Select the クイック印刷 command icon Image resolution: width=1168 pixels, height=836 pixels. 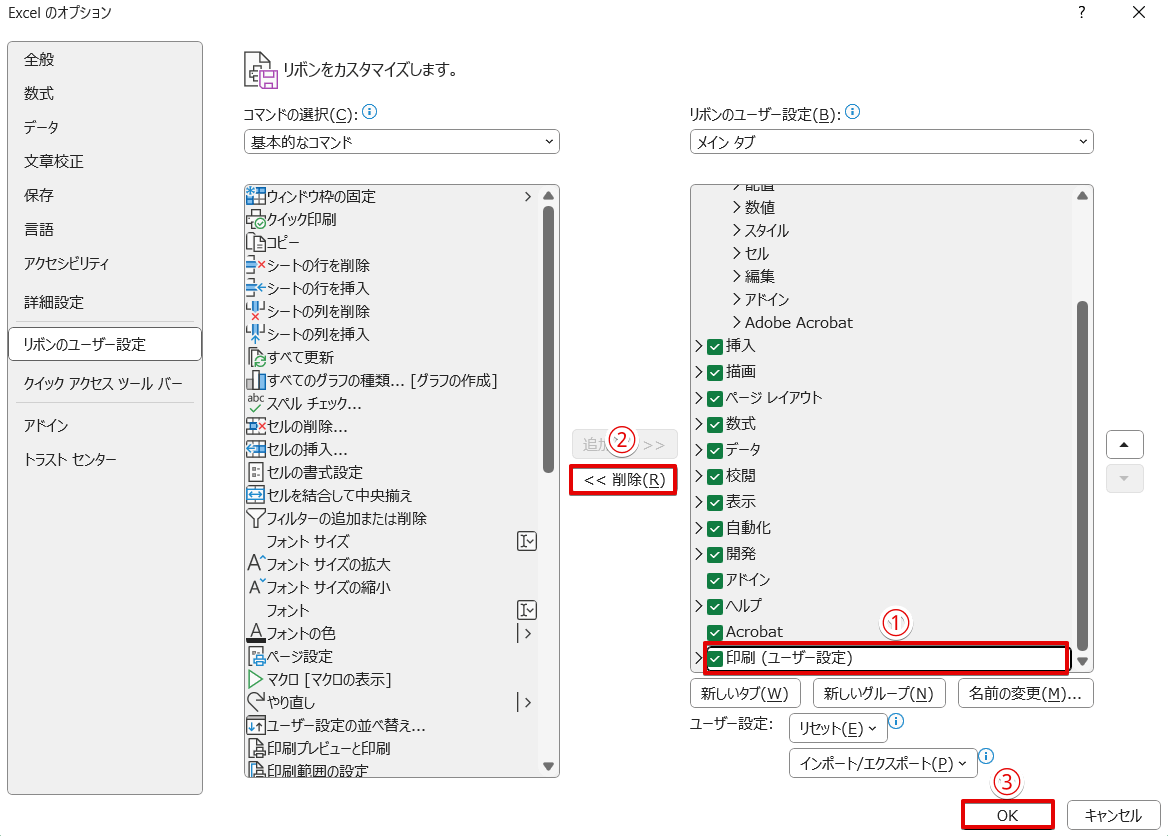252,218
